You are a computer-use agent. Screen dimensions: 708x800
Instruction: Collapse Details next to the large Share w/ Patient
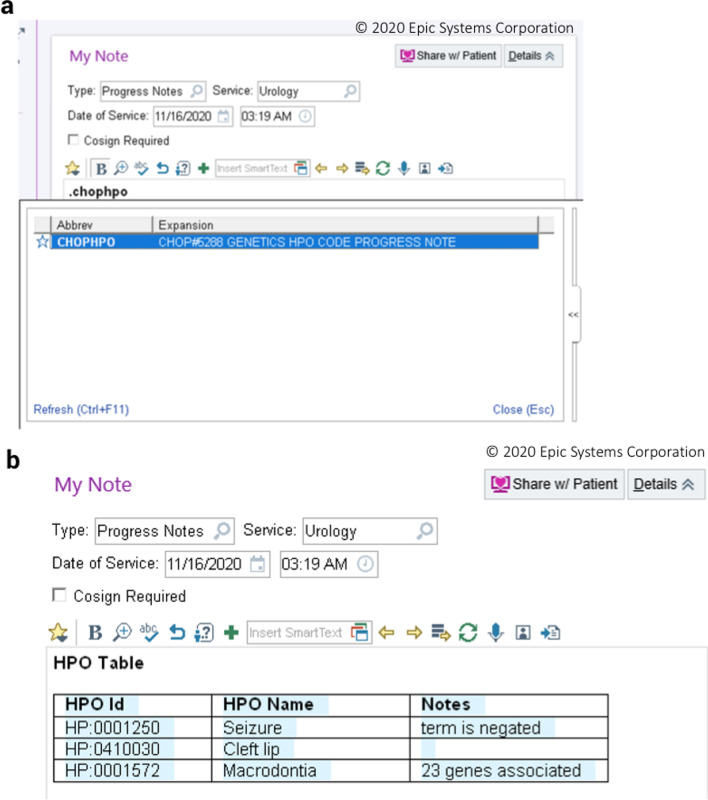(666, 484)
